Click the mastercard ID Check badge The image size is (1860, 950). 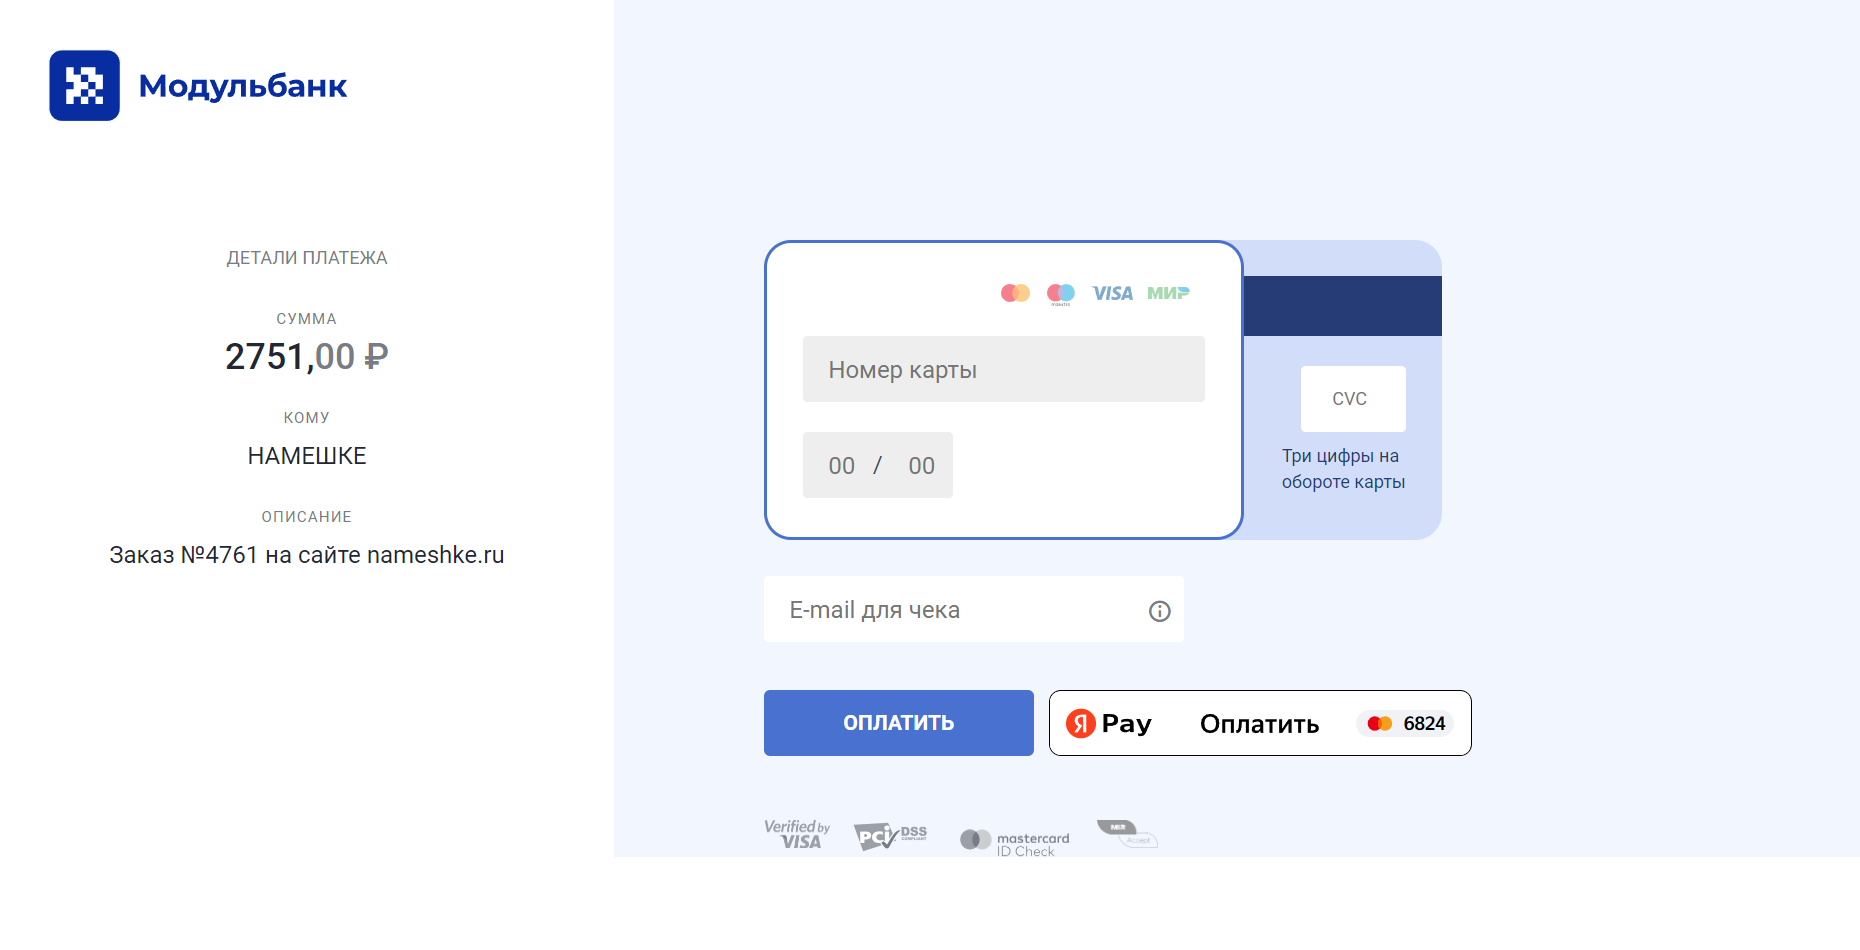tap(1014, 843)
